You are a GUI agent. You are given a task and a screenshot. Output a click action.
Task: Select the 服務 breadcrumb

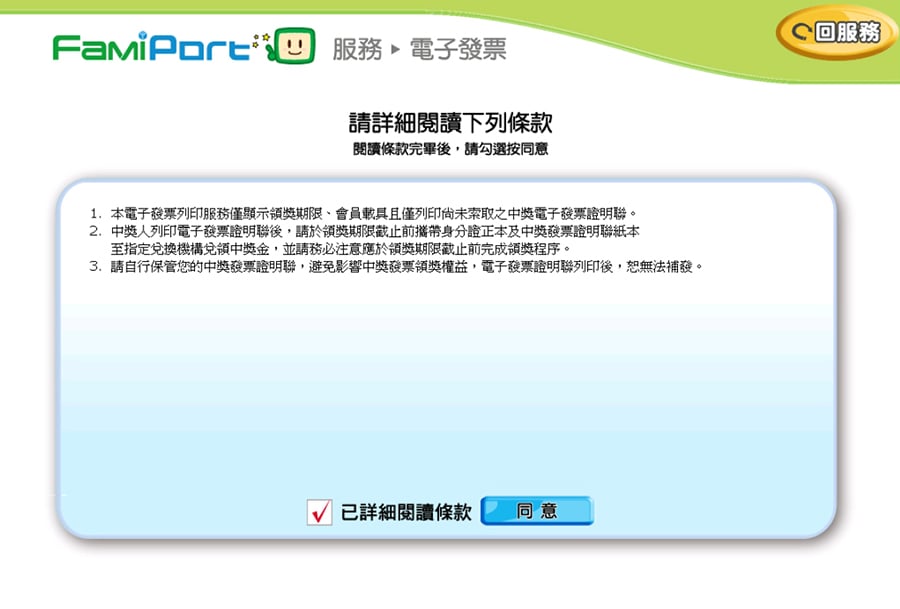(x=357, y=49)
